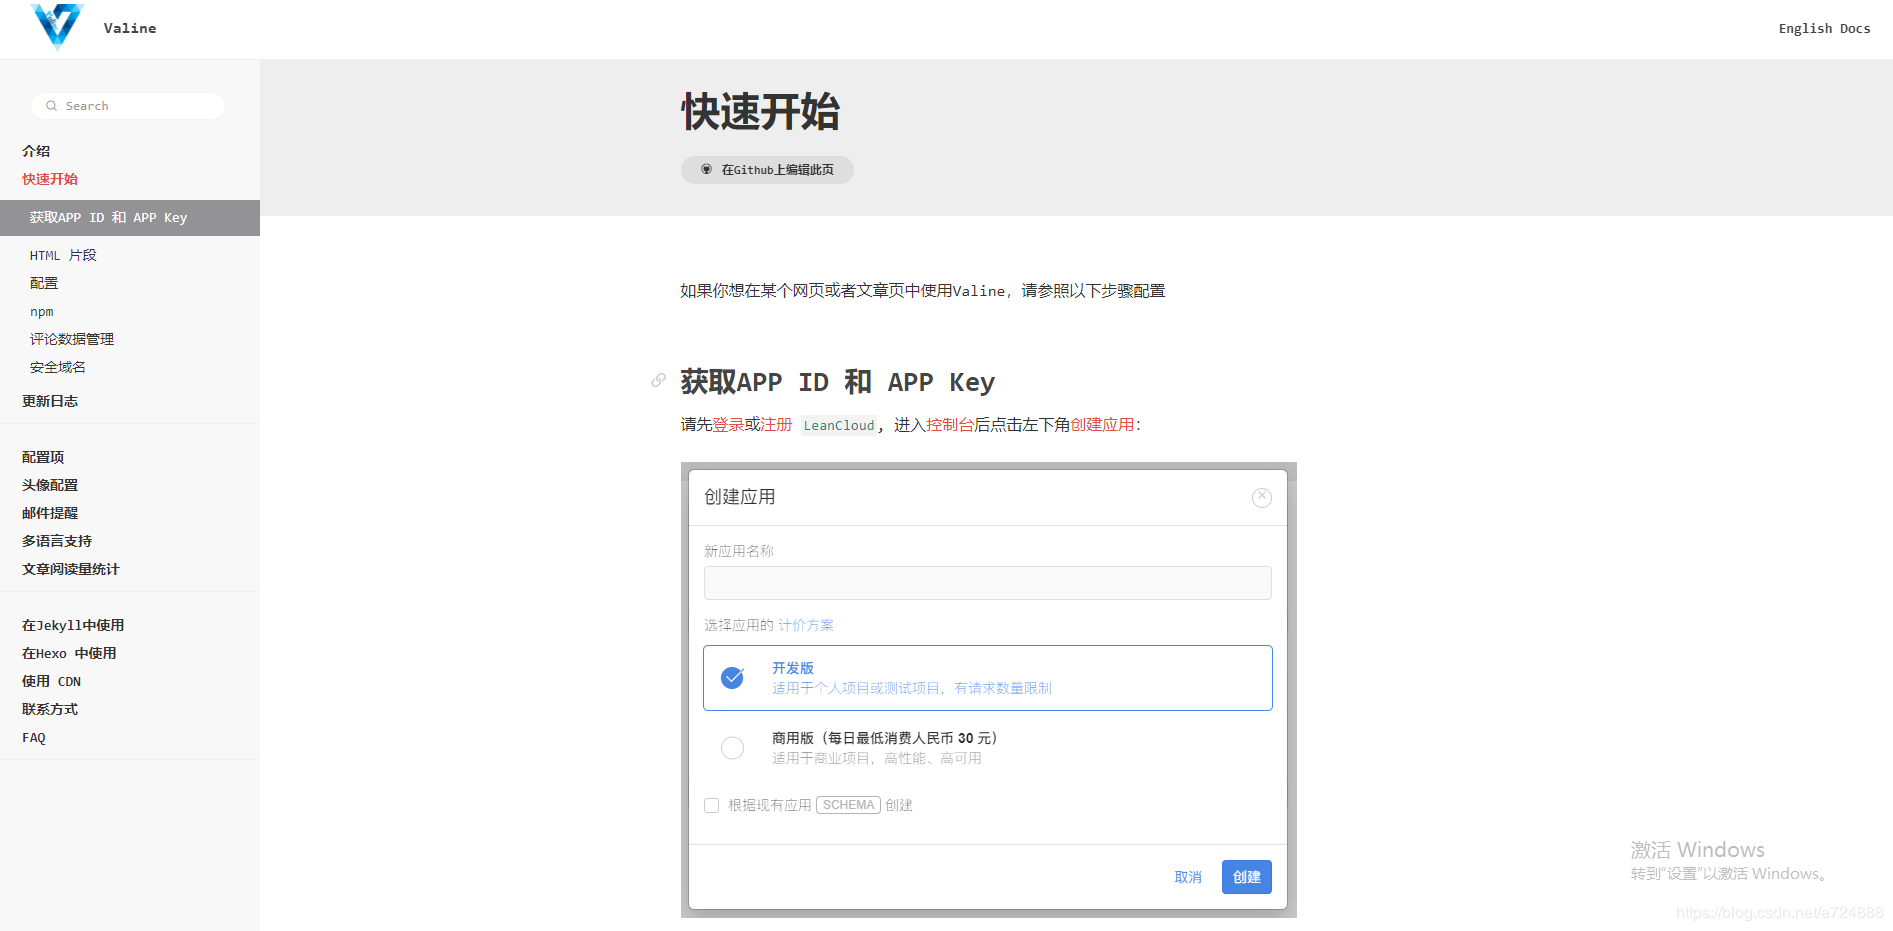Image resolution: width=1893 pixels, height=931 pixels.
Task: Click the Search input field in sidebar
Action: 127,105
